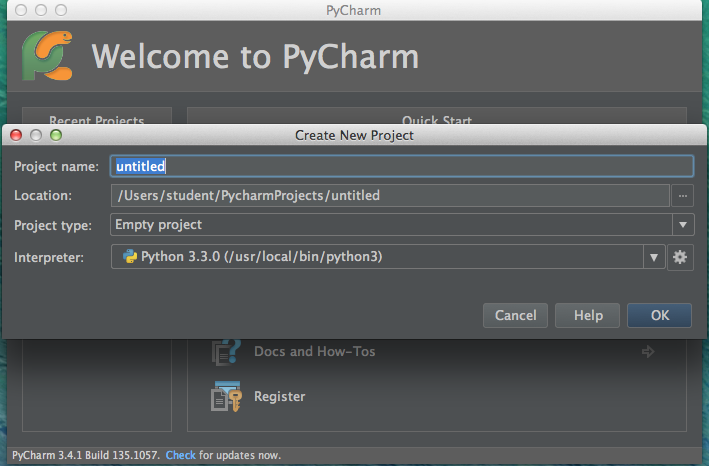The height and width of the screenshot is (466, 709).
Task: Focus the Project name field
Action: pyautogui.click(x=402, y=166)
